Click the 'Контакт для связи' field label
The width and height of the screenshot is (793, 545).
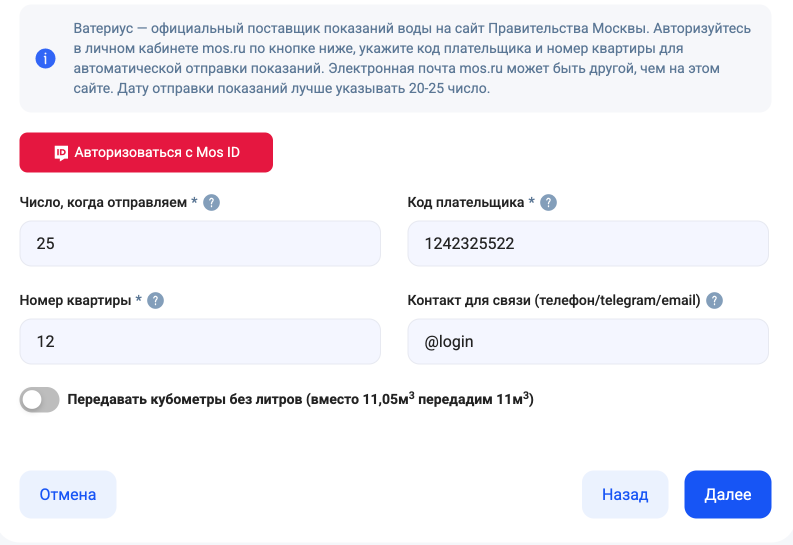[x=553, y=300]
